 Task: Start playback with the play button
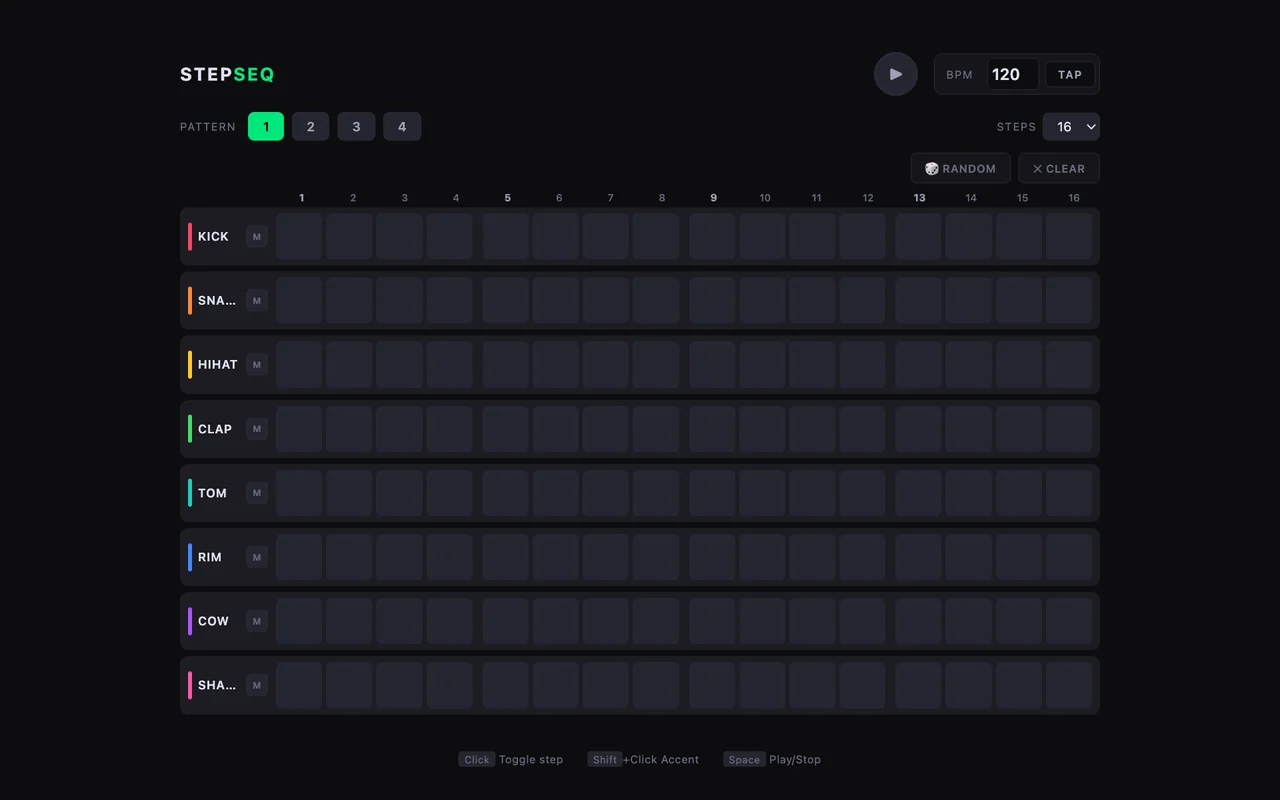[896, 74]
